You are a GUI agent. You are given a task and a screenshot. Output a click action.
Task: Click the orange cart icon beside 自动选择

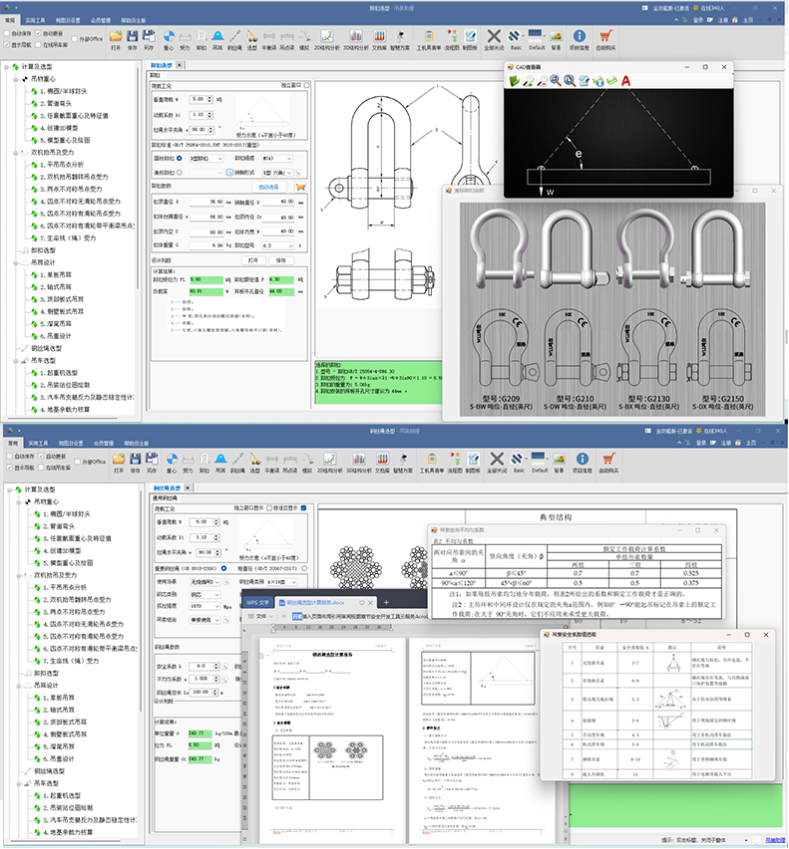coord(301,187)
